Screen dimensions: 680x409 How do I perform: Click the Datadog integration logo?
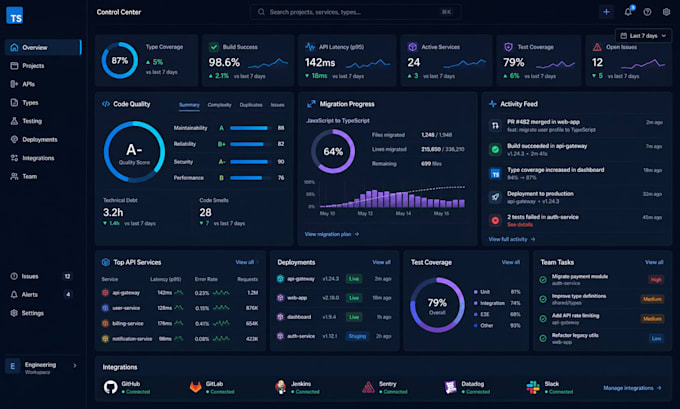pos(451,387)
